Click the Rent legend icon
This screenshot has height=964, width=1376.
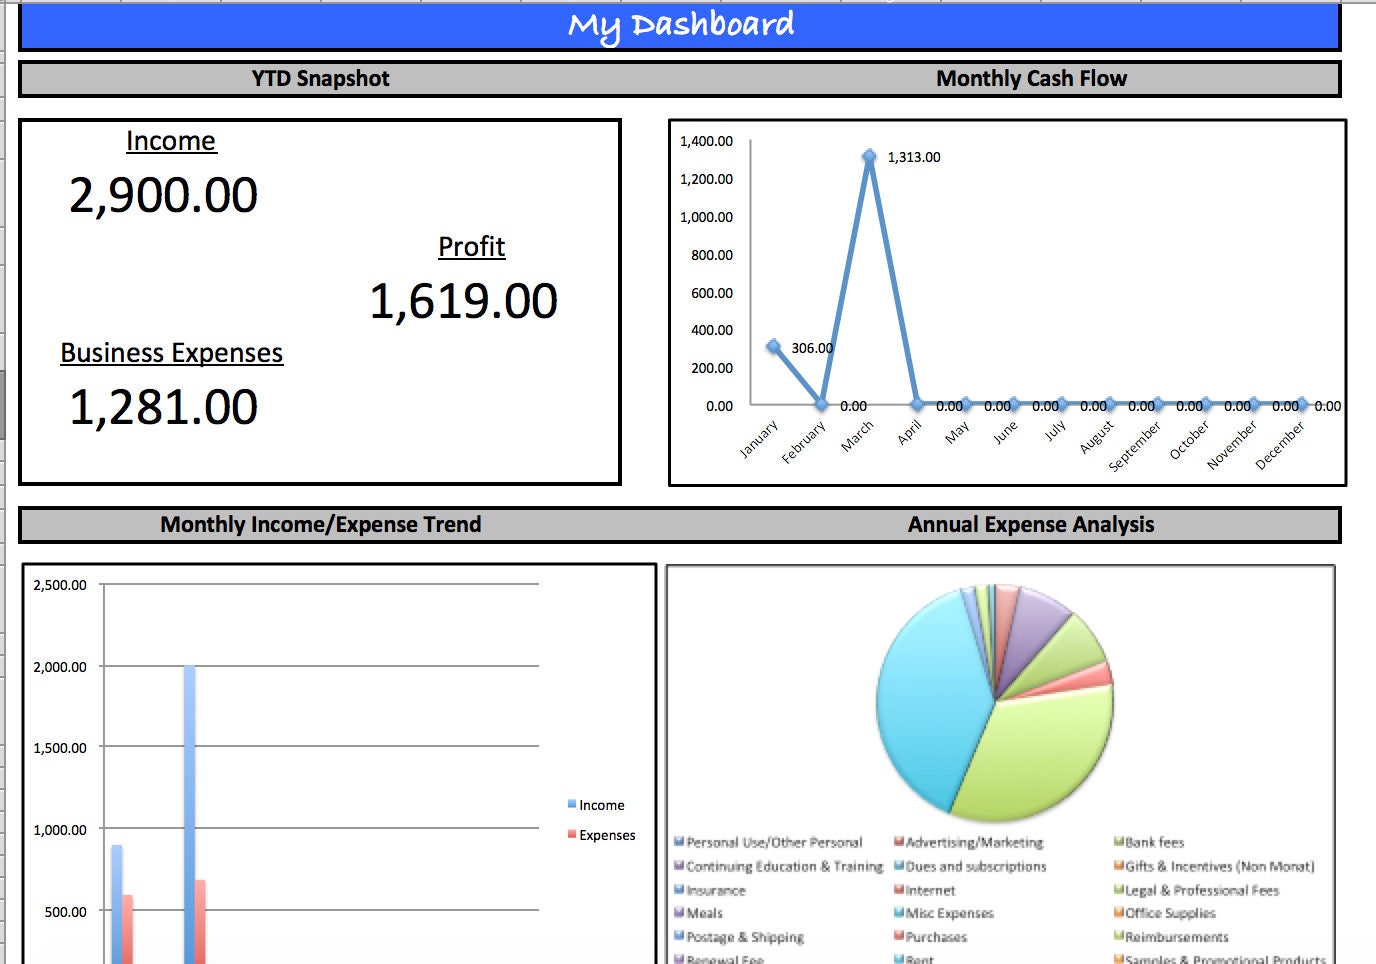[899, 959]
